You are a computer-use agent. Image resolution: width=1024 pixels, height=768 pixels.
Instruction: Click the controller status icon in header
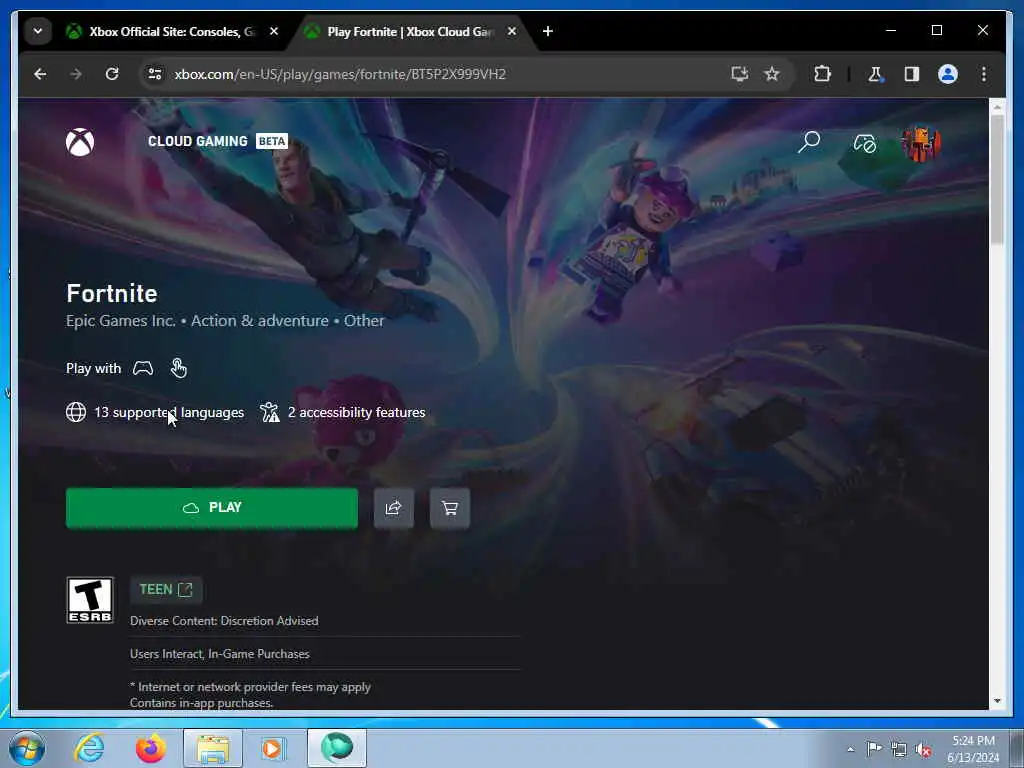pos(865,143)
